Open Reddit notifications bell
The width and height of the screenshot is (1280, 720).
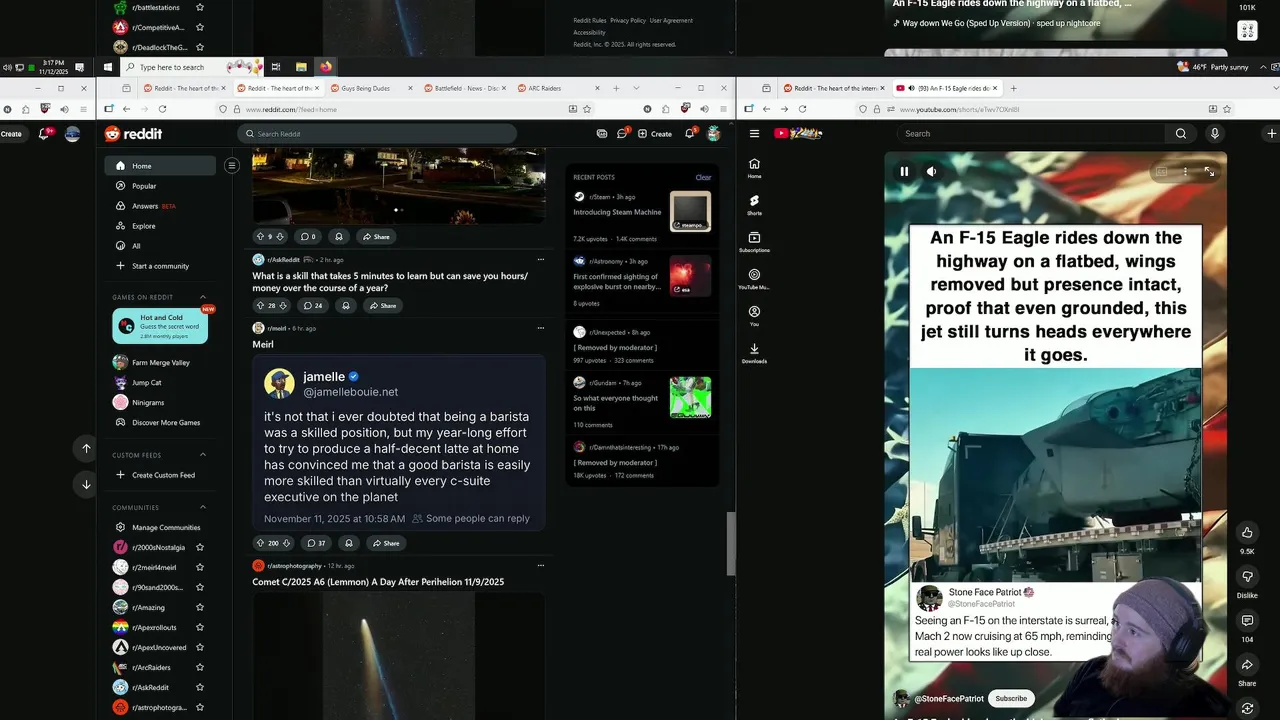[690, 133]
